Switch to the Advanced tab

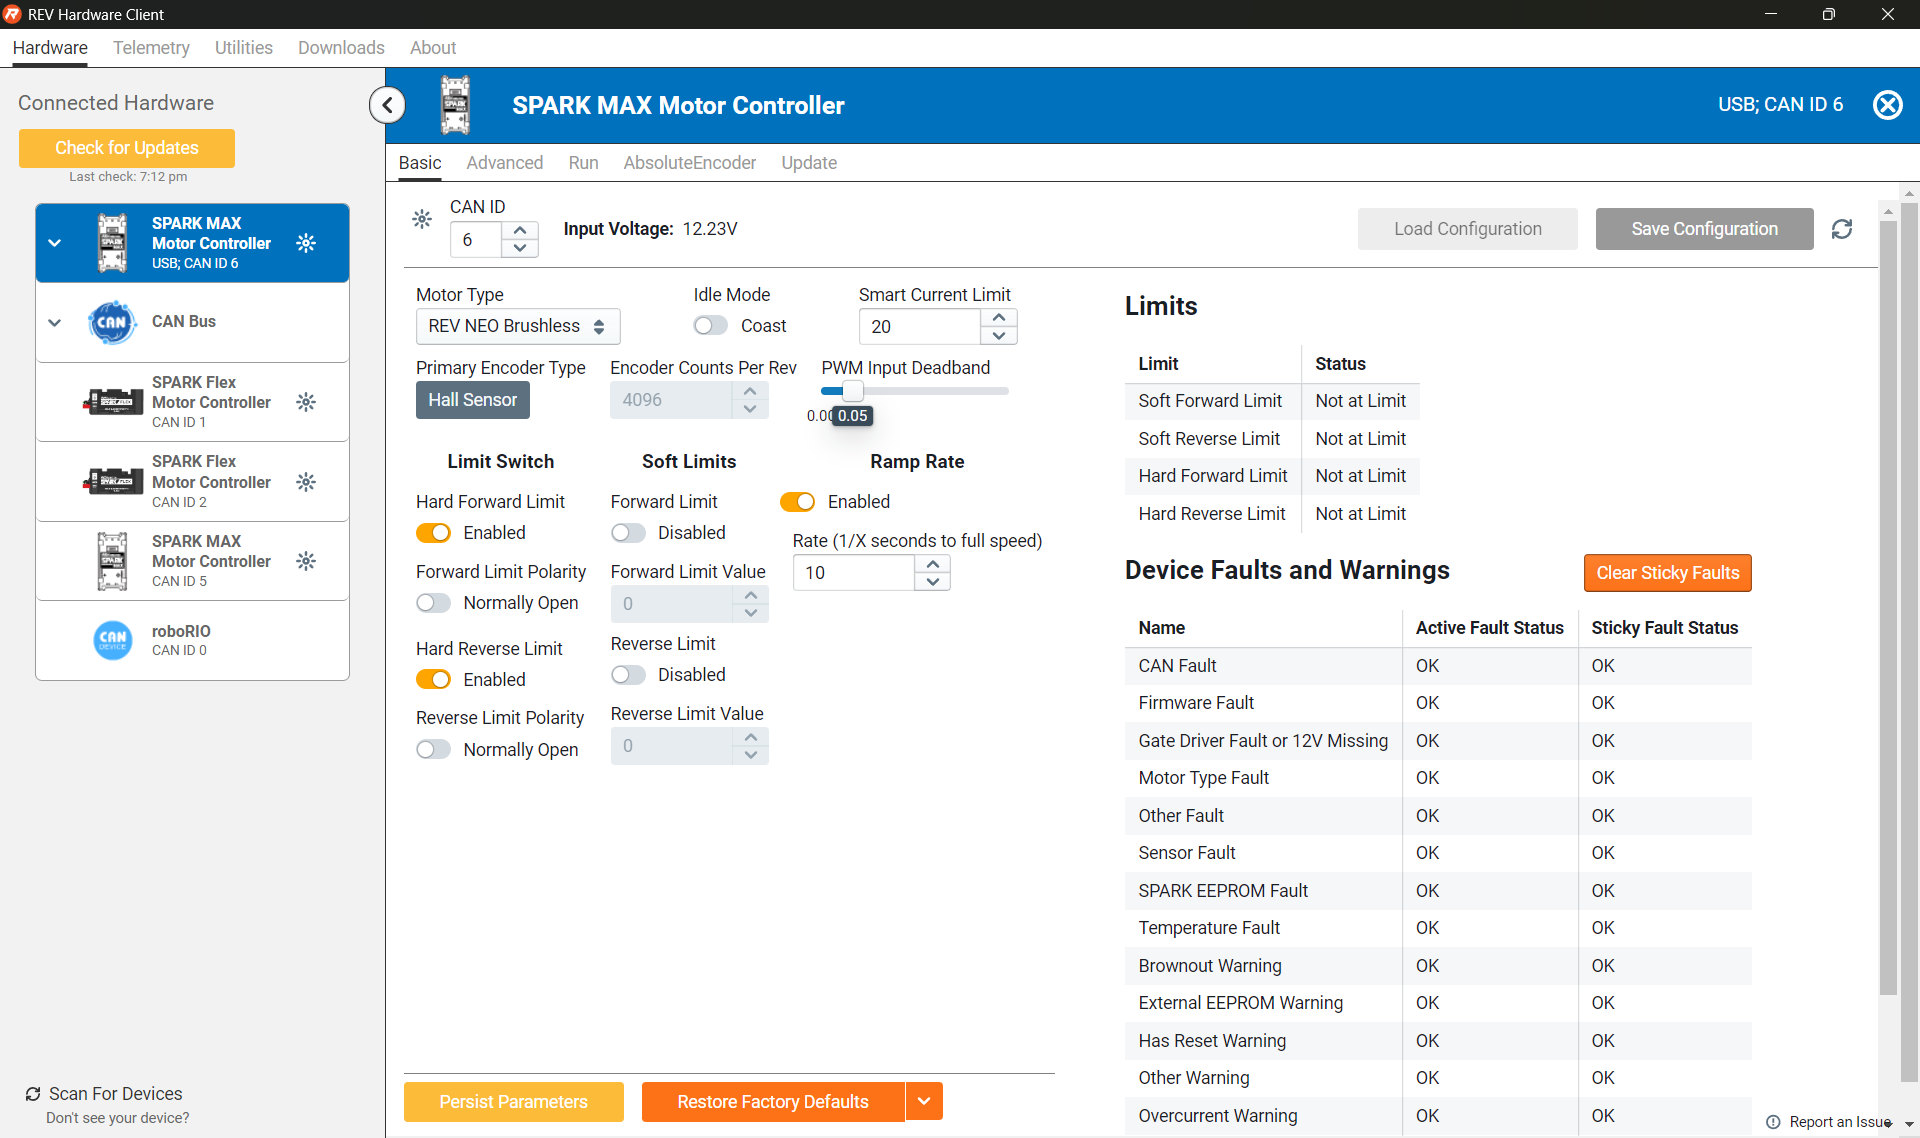point(505,163)
